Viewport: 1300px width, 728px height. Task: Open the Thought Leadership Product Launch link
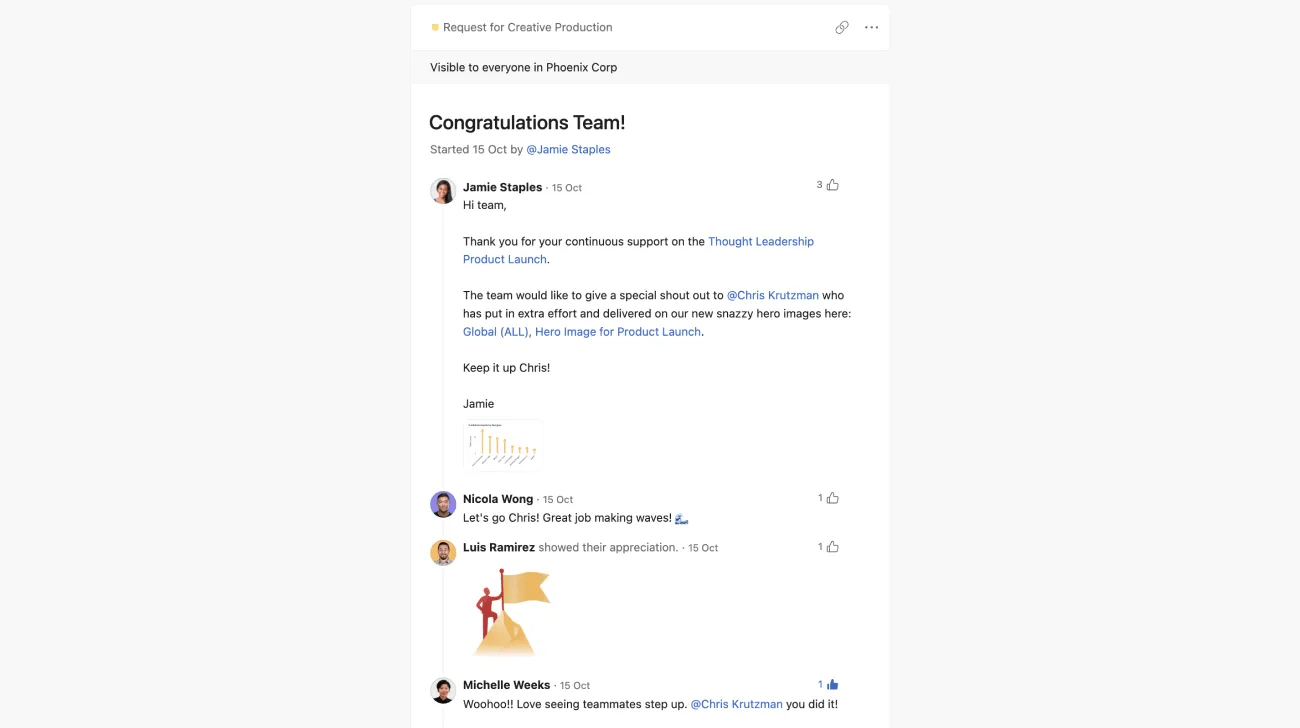[x=760, y=241]
